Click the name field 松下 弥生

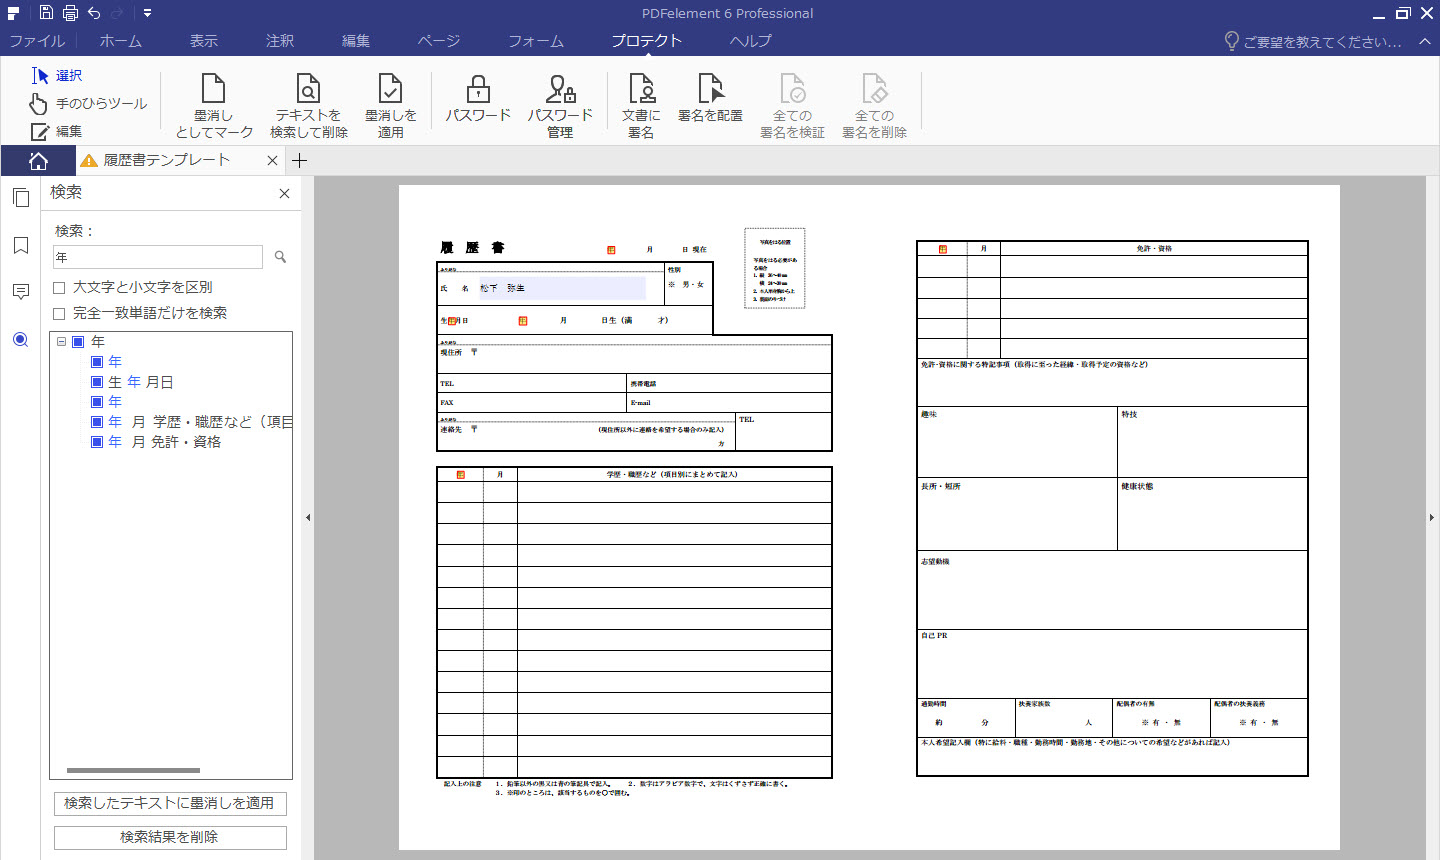562,288
